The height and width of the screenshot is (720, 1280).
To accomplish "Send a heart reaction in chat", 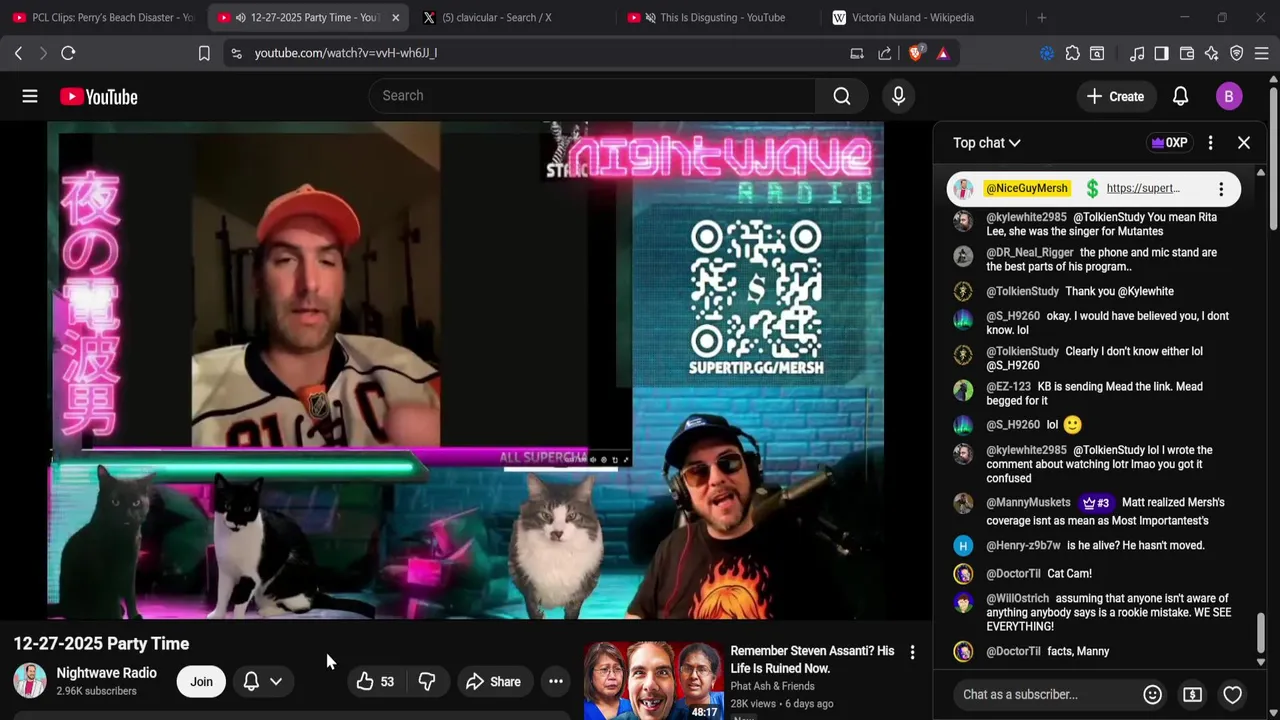I will (1232, 694).
